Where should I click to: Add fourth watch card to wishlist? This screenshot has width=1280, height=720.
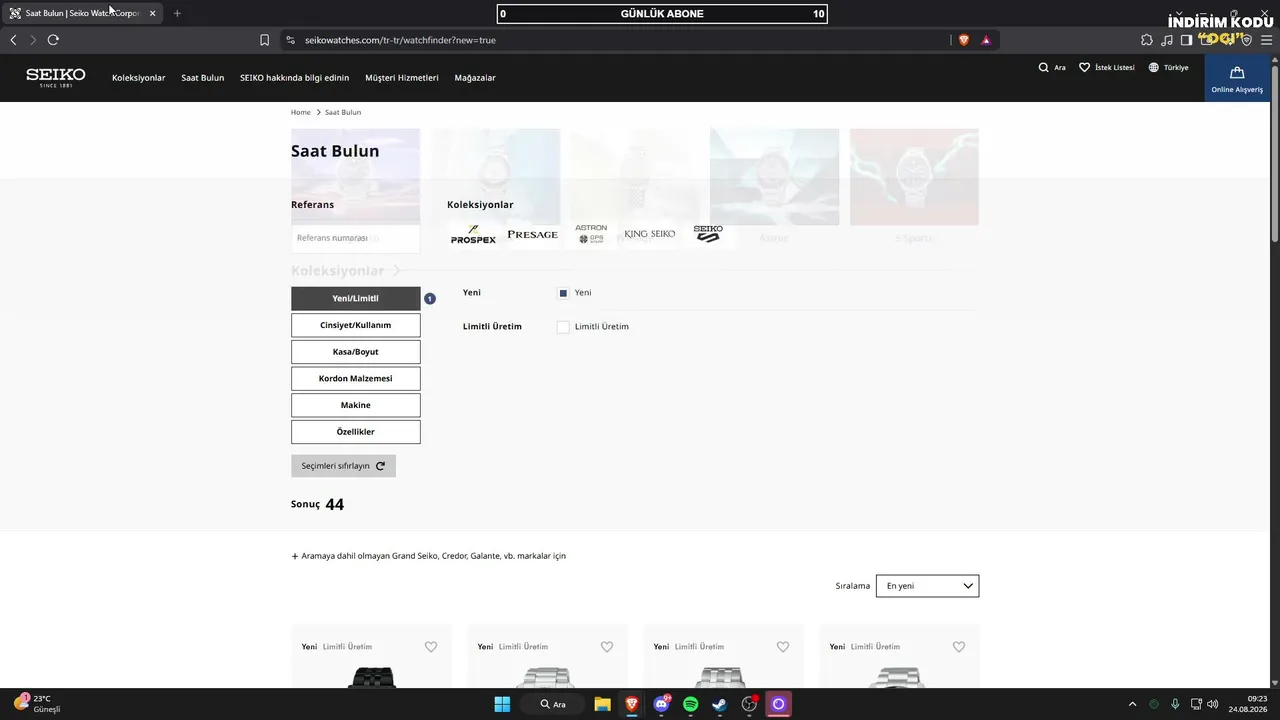pyautogui.click(x=959, y=647)
